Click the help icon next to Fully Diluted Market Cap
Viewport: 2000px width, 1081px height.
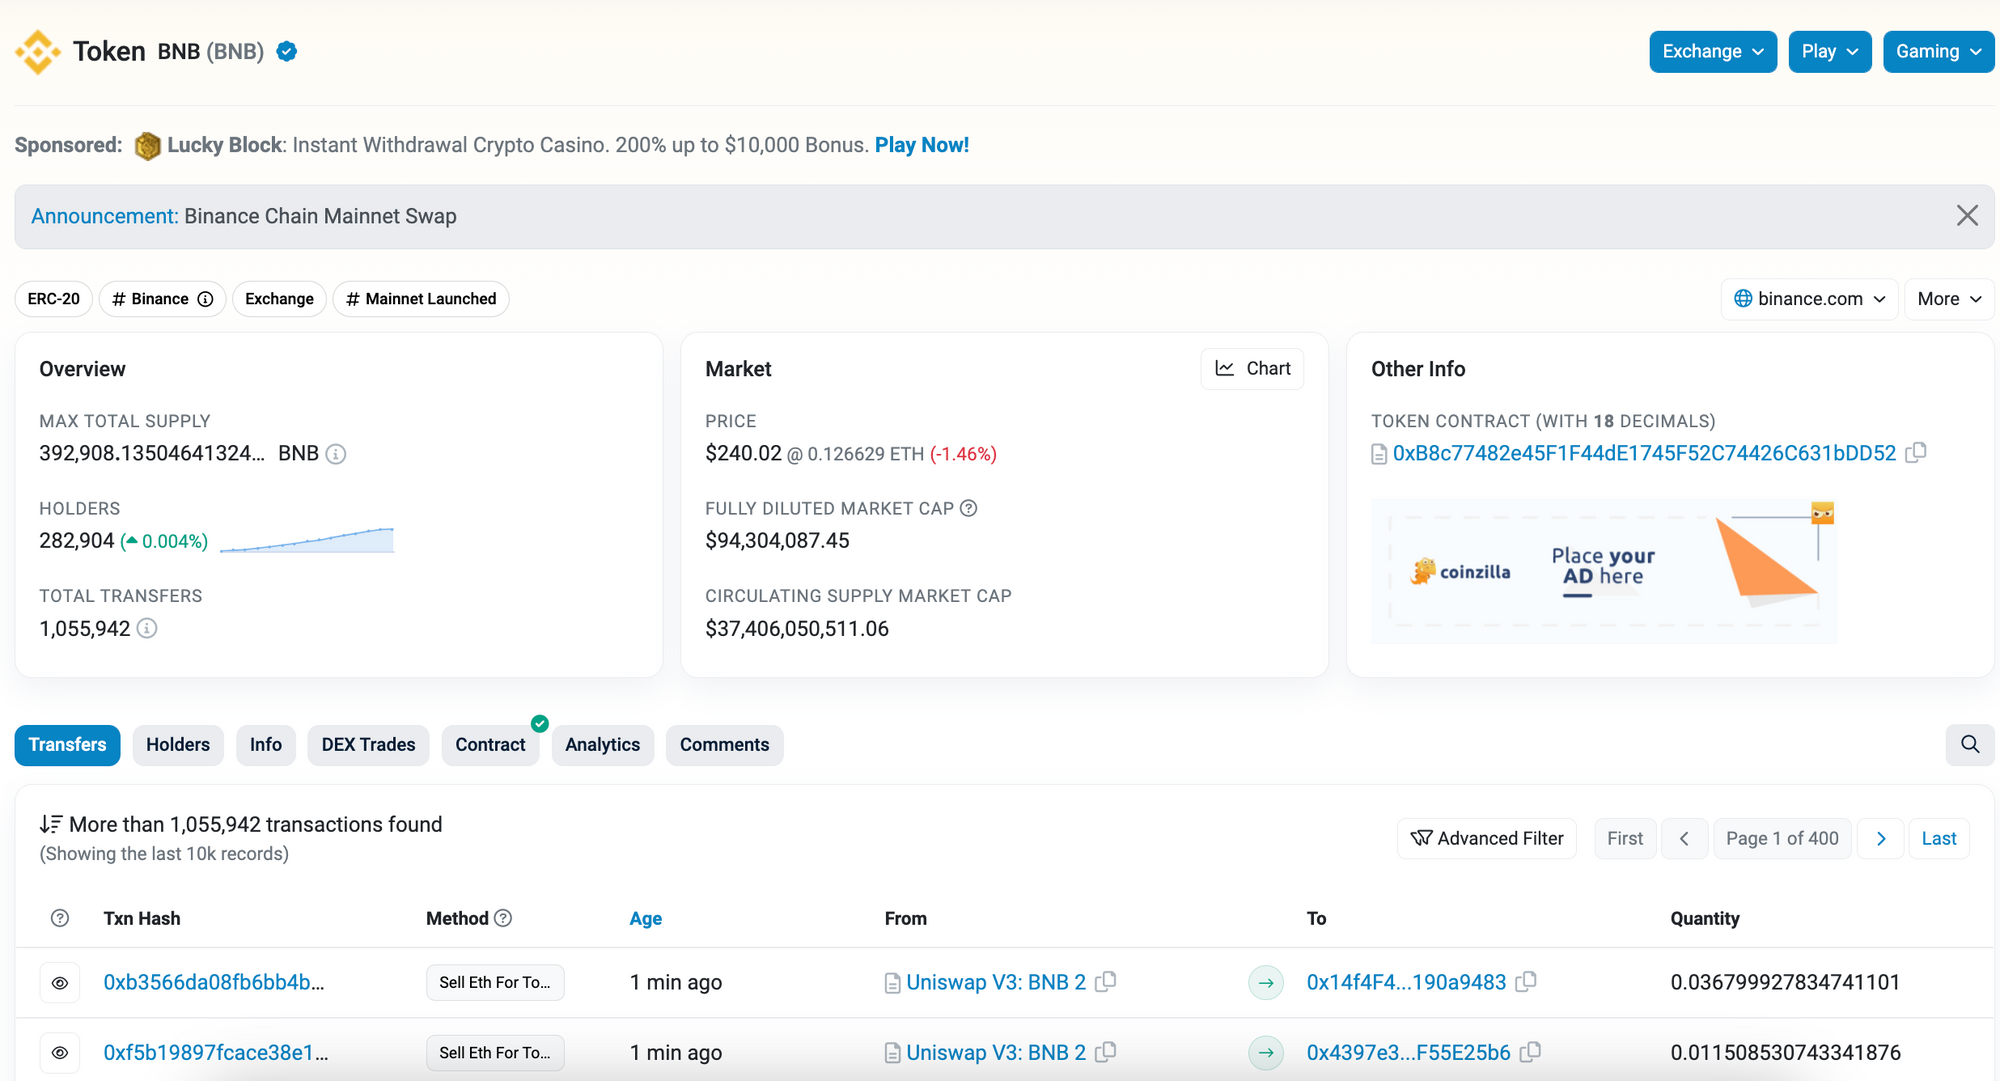(968, 508)
